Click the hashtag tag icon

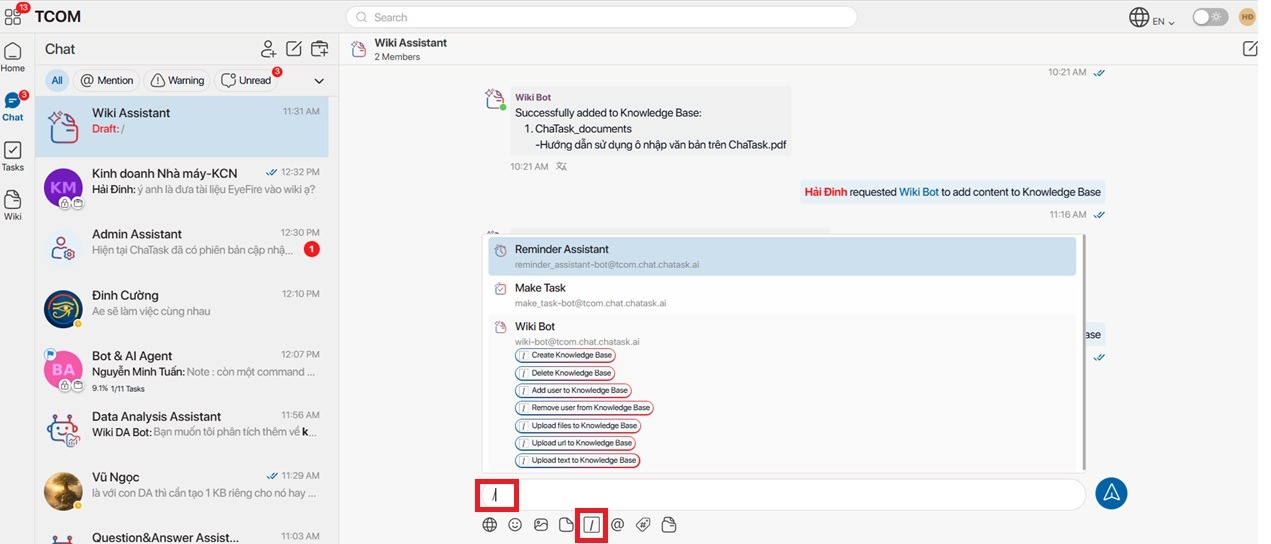pyautogui.click(x=643, y=525)
